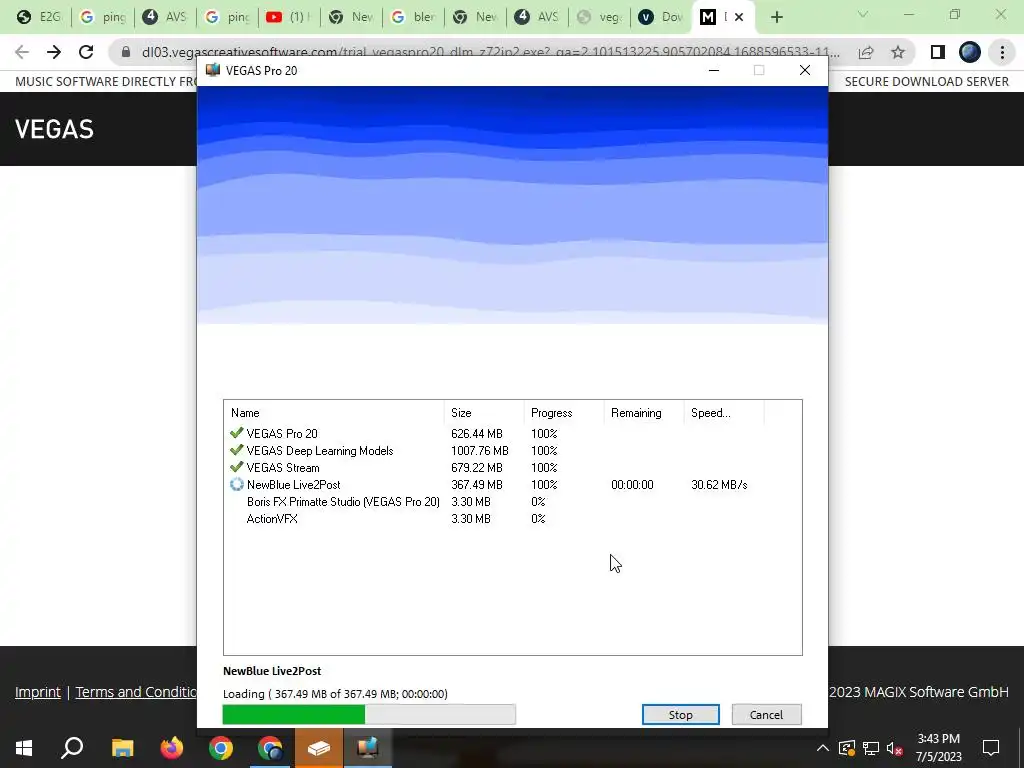Bookmark this page with the star icon
Screen dimensions: 1024x768
coord(898,52)
